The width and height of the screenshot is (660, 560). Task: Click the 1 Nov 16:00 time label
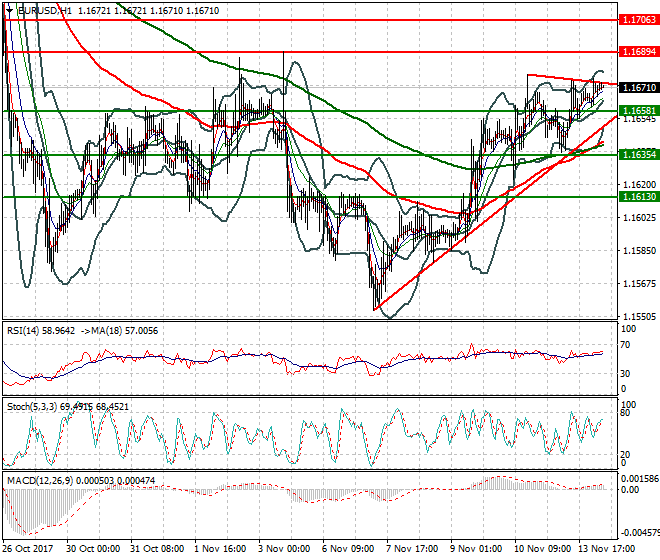tap(220, 549)
